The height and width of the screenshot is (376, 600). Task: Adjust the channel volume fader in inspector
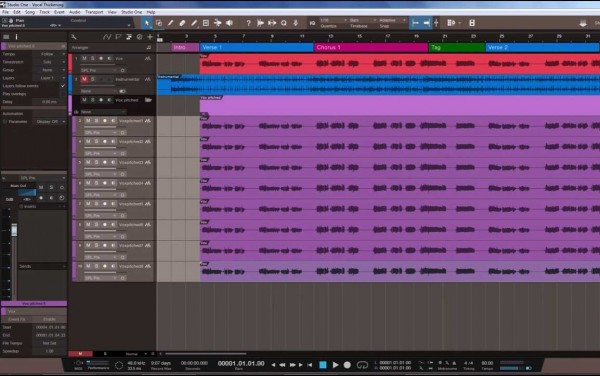(14, 230)
